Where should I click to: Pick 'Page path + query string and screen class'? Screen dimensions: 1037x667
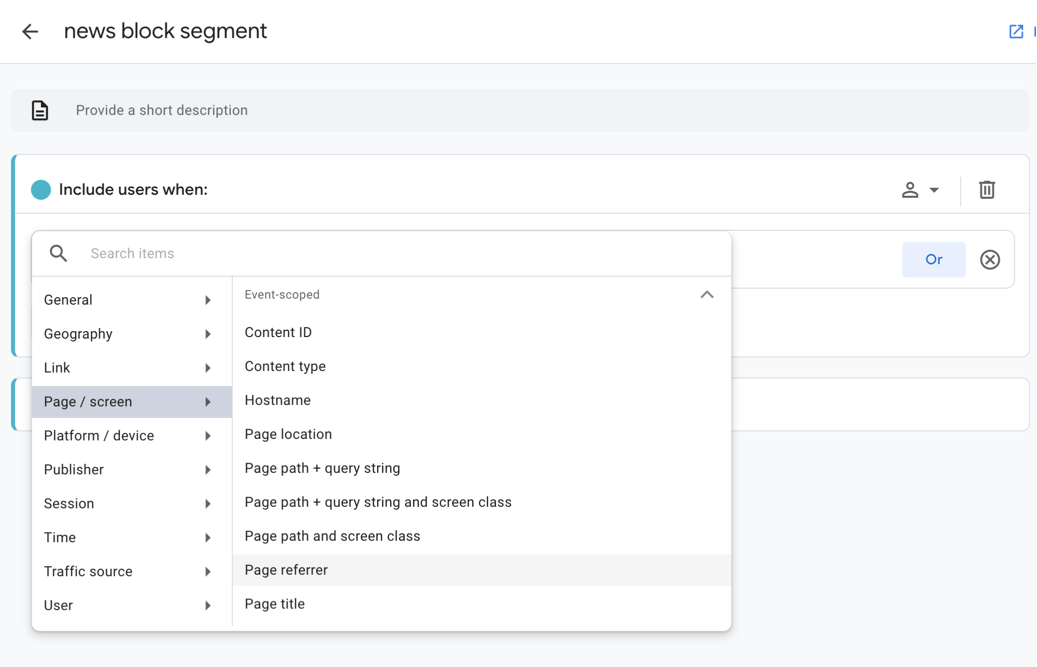pyautogui.click(x=481, y=502)
